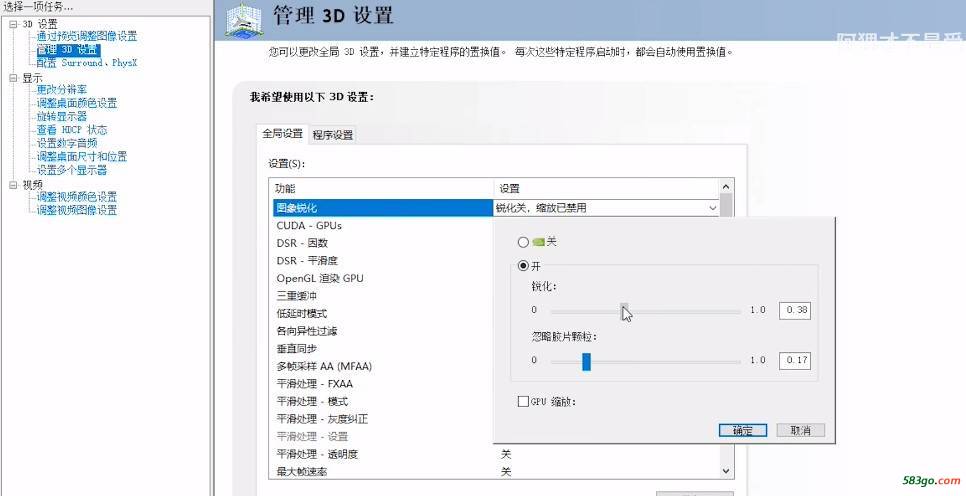The height and width of the screenshot is (496, 966).
Task: Open the 图象锐化 setting dropdown
Action: pyautogui.click(x=713, y=208)
